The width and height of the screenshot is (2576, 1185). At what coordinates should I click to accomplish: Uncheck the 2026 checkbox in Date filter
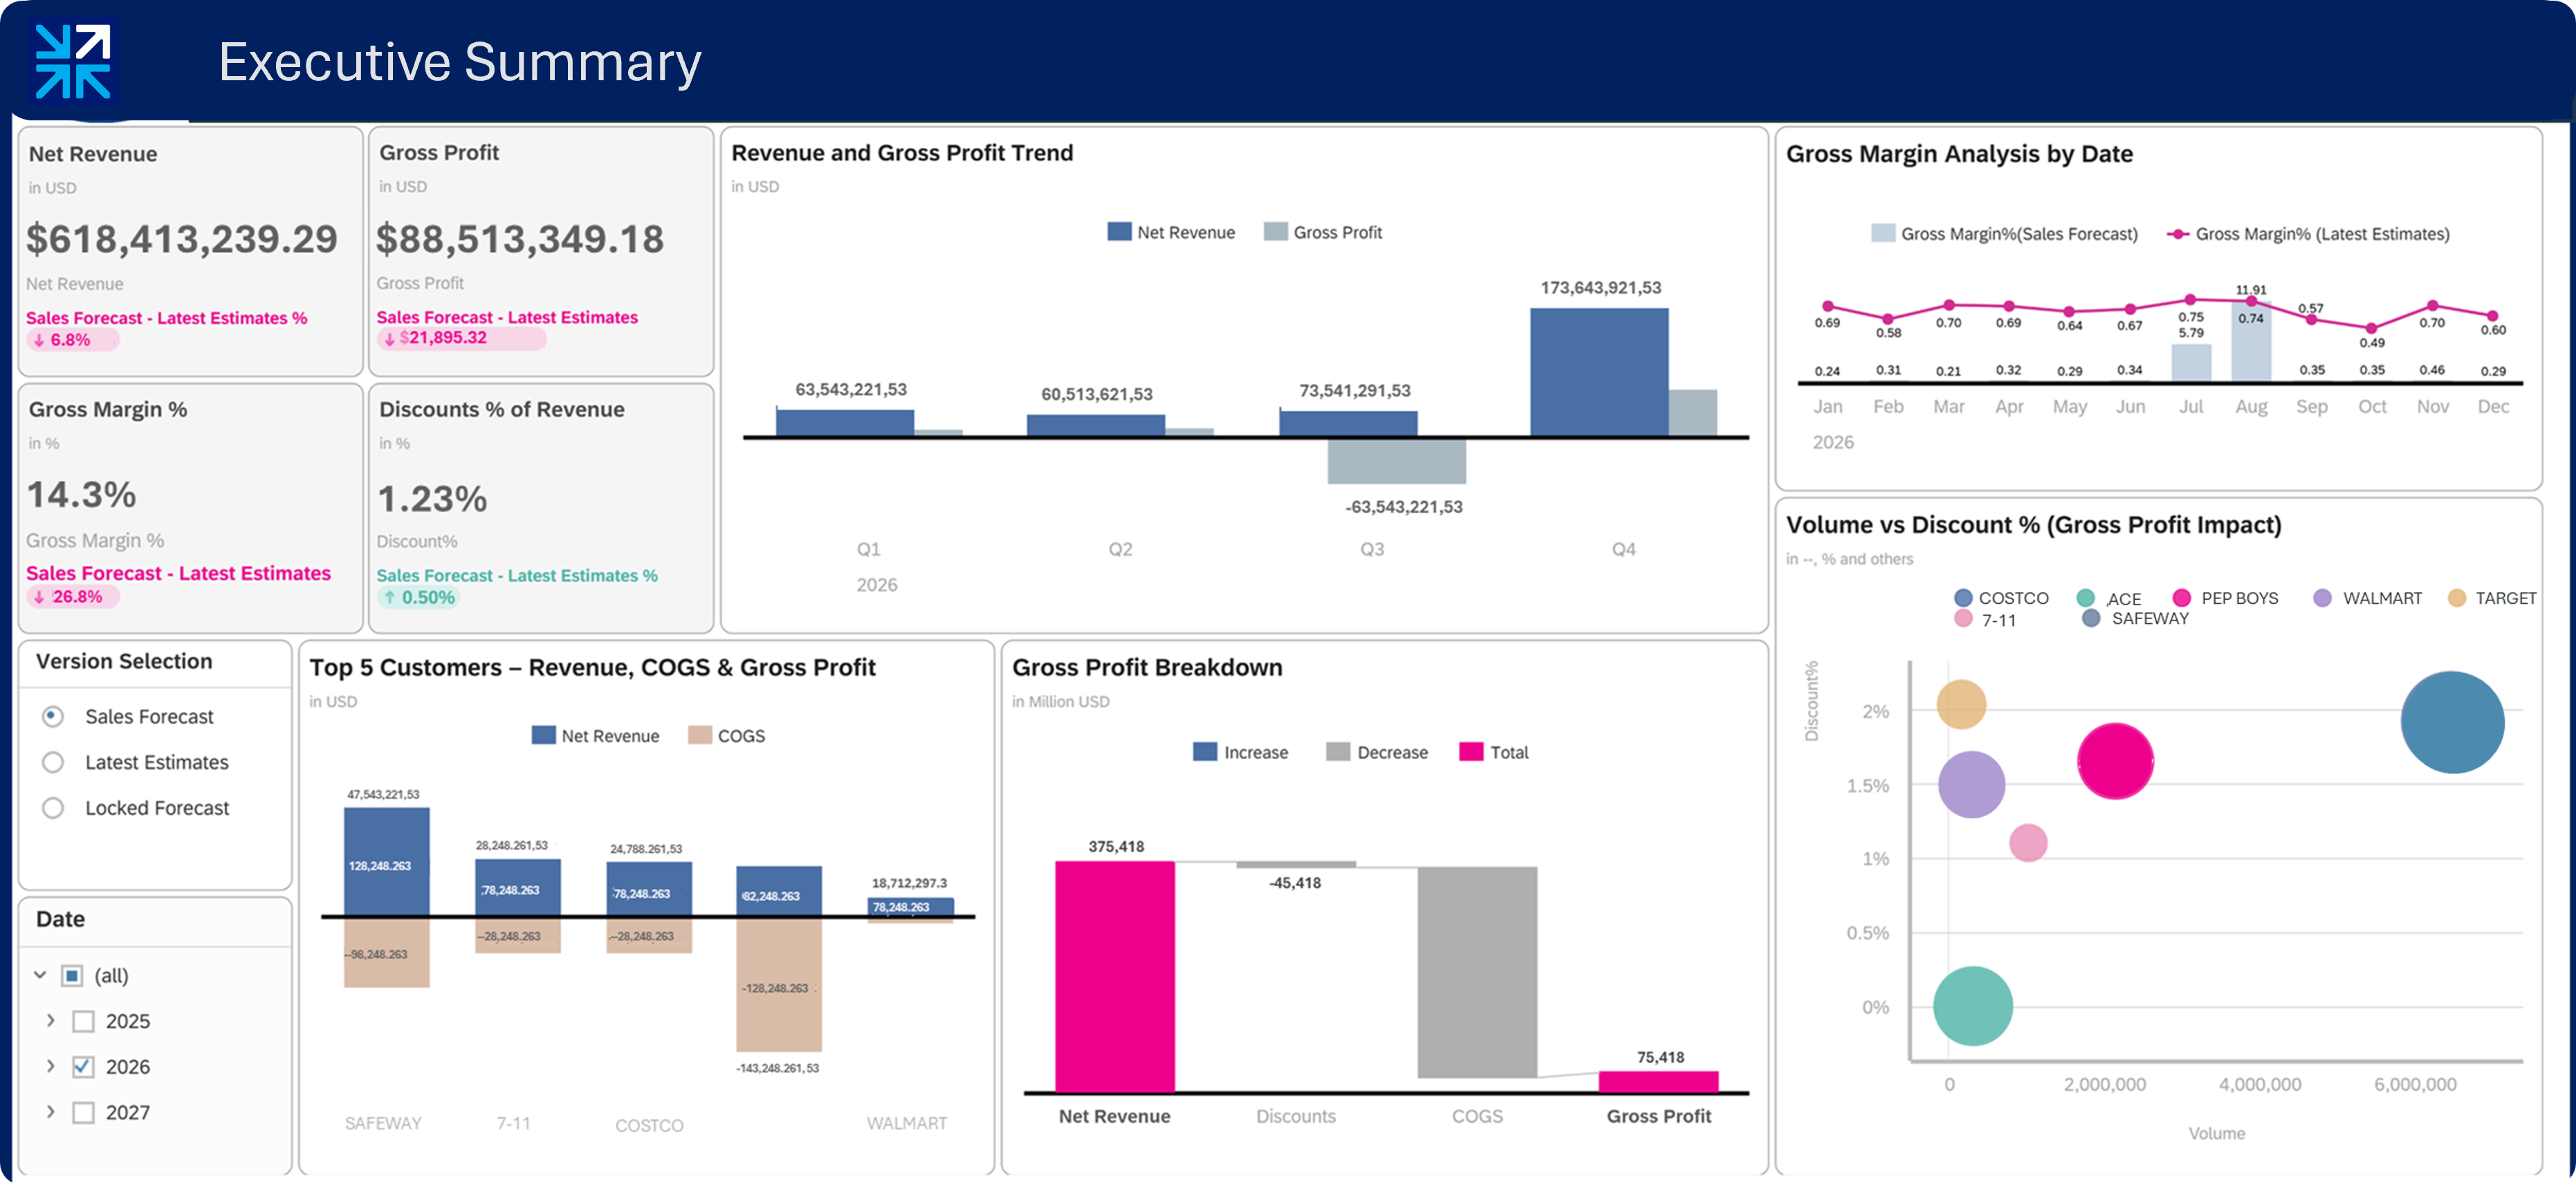click(x=83, y=1066)
